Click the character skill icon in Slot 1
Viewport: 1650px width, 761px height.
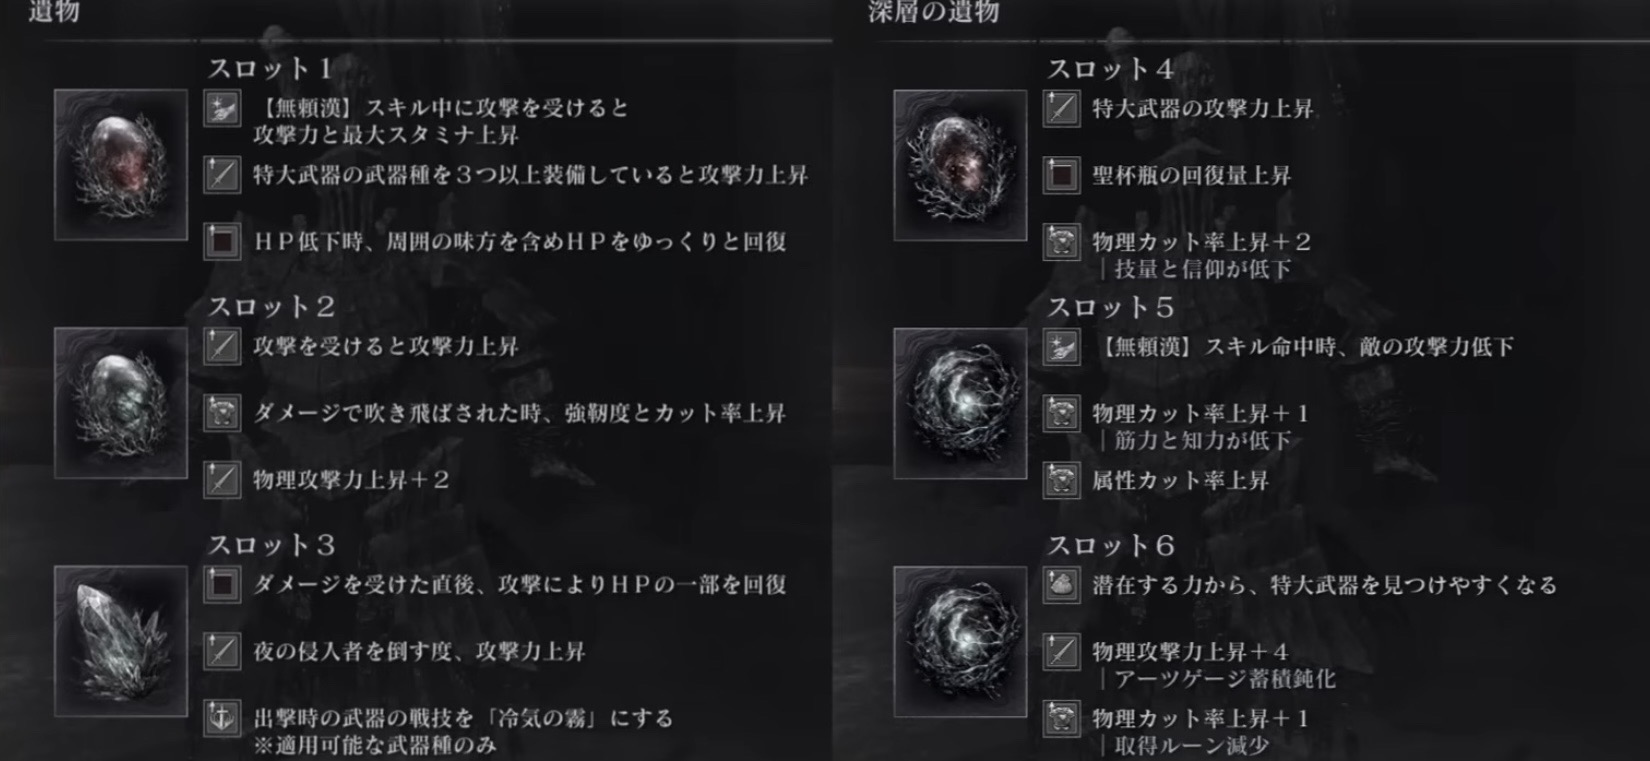coord(222,108)
